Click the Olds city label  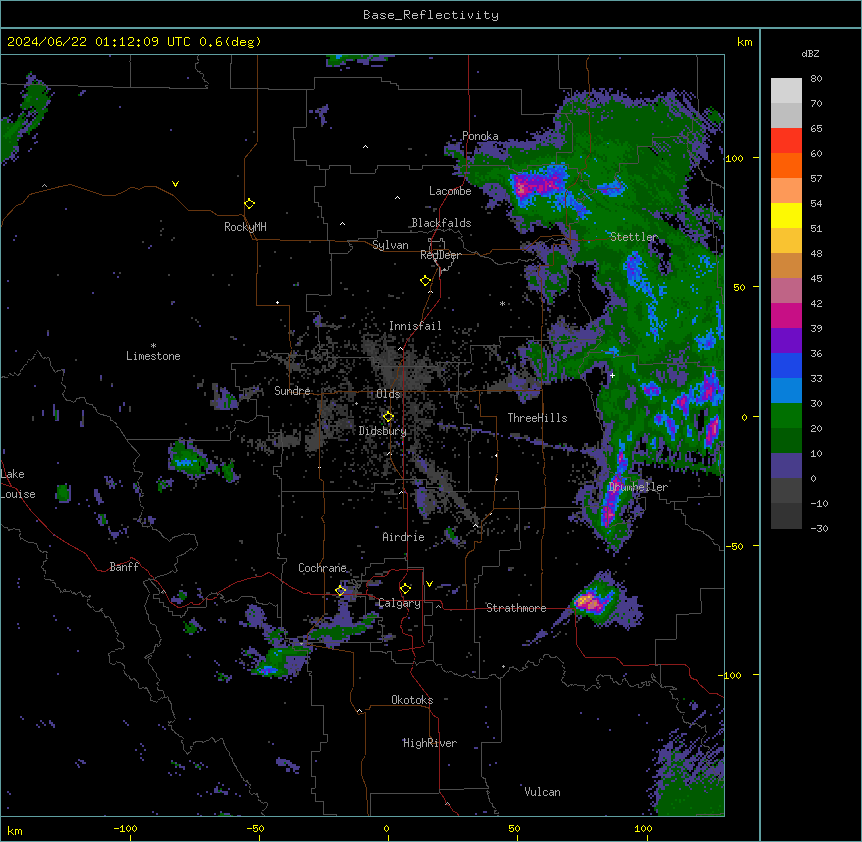tap(388, 394)
